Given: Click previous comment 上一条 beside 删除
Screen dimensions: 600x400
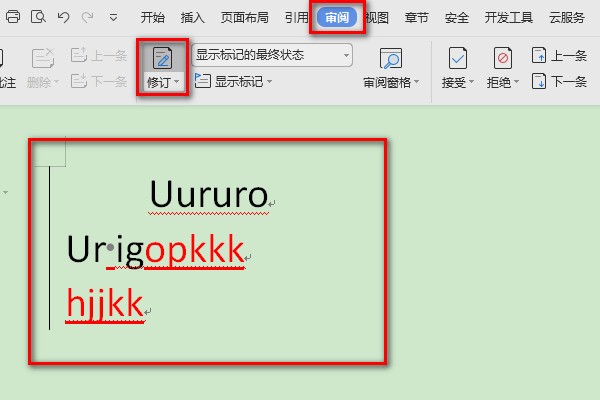Looking at the screenshot, I should 99,56.
